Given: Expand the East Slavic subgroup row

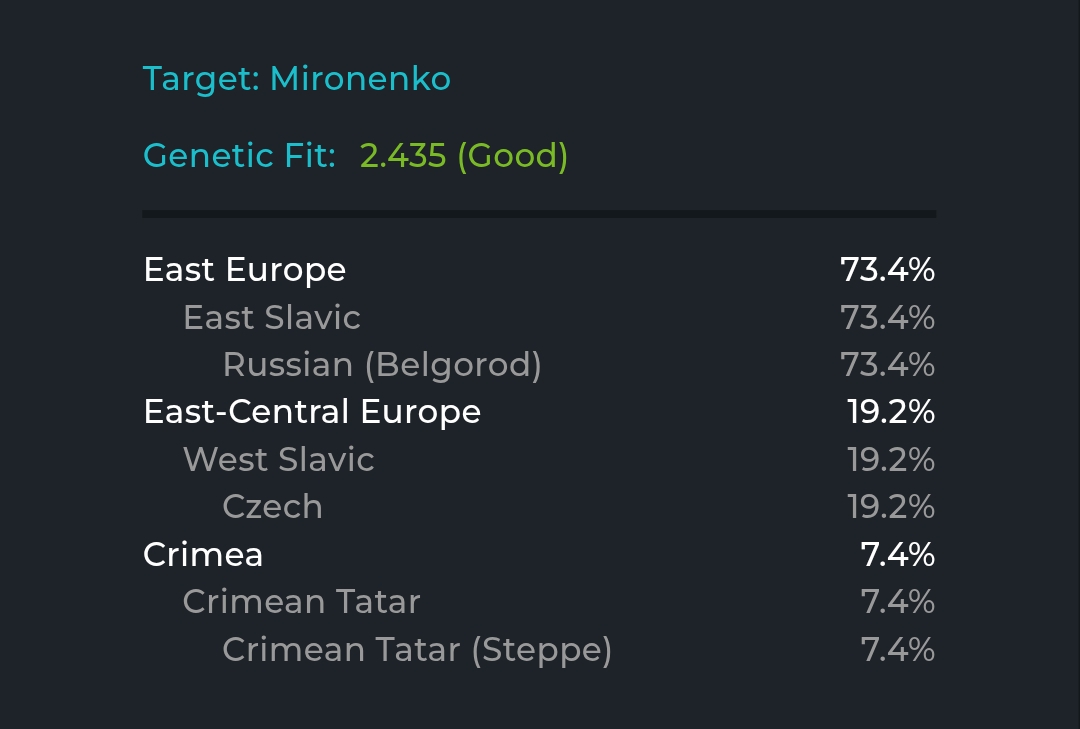Looking at the screenshot, I should (539, 317).
